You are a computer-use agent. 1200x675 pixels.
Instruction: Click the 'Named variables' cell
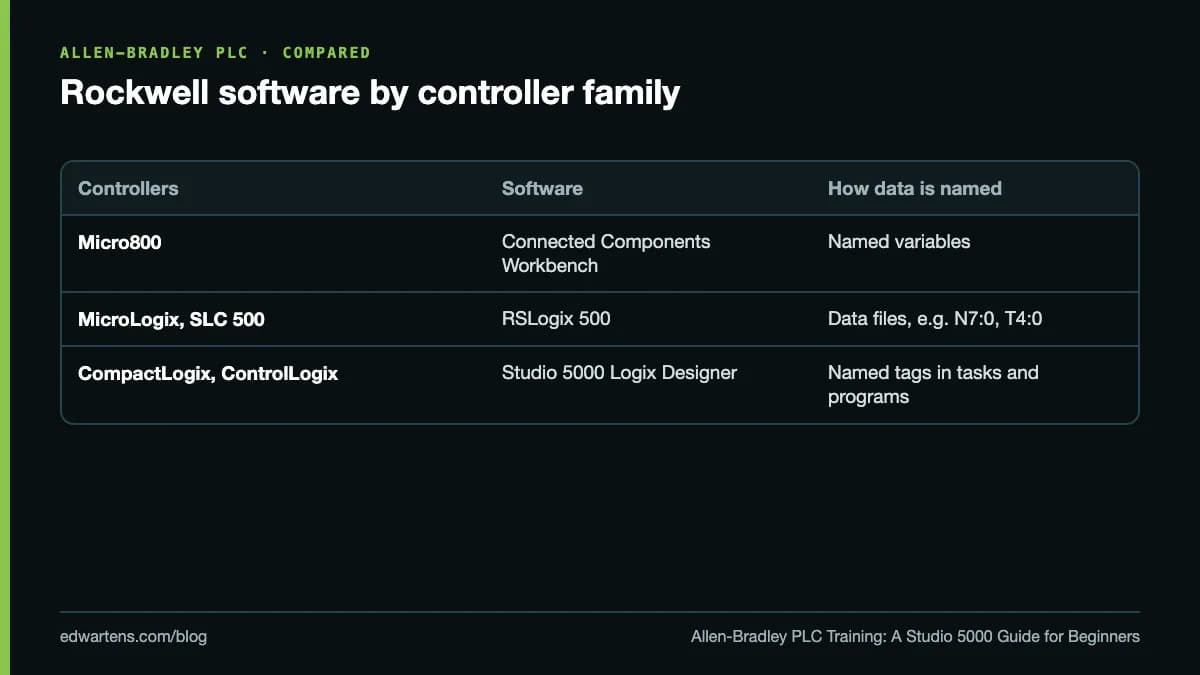tap(899, 241)
